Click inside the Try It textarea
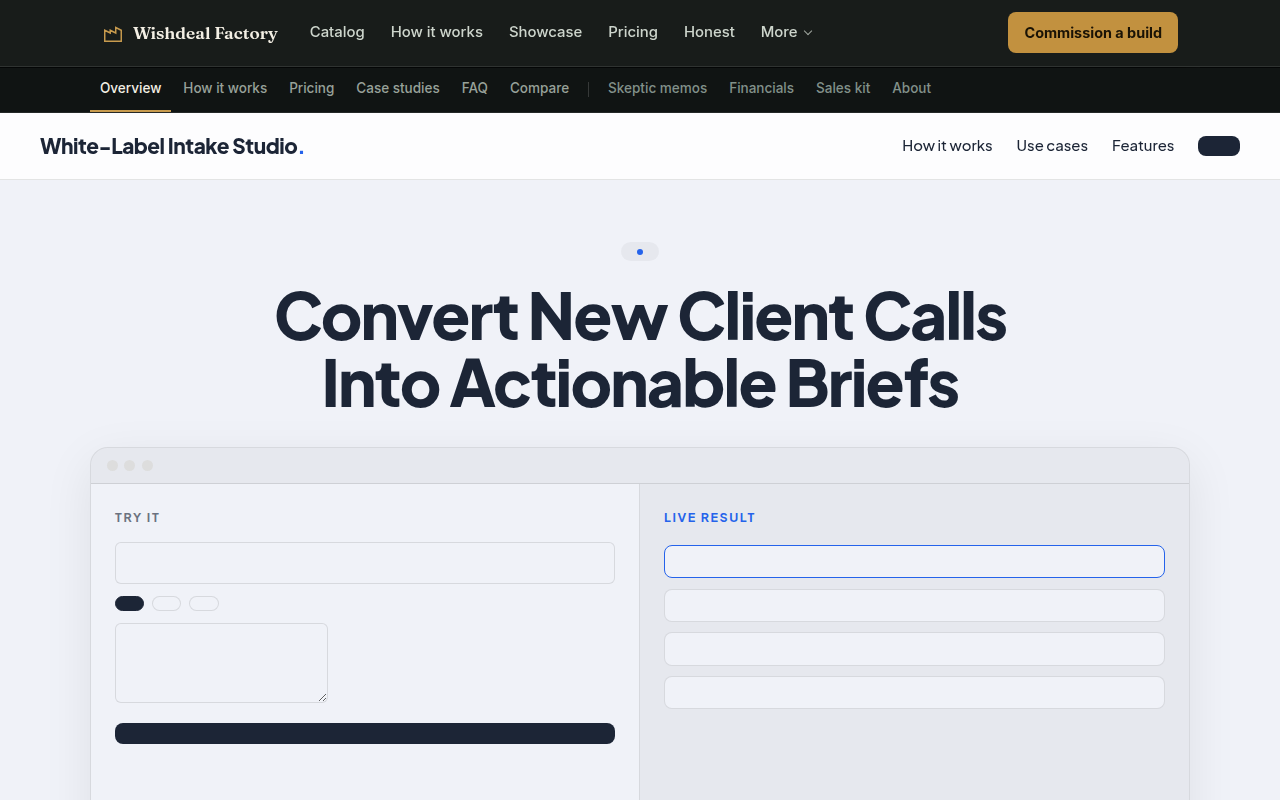This screenshot has width=1280, height=800. 221,663
